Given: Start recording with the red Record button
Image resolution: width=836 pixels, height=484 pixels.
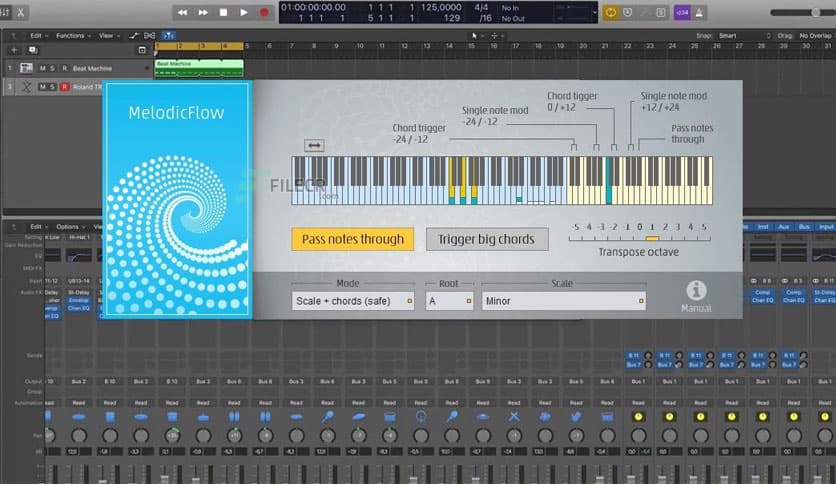Looking at the screenshot, I should pyautogui.click(x=264, y=12).
